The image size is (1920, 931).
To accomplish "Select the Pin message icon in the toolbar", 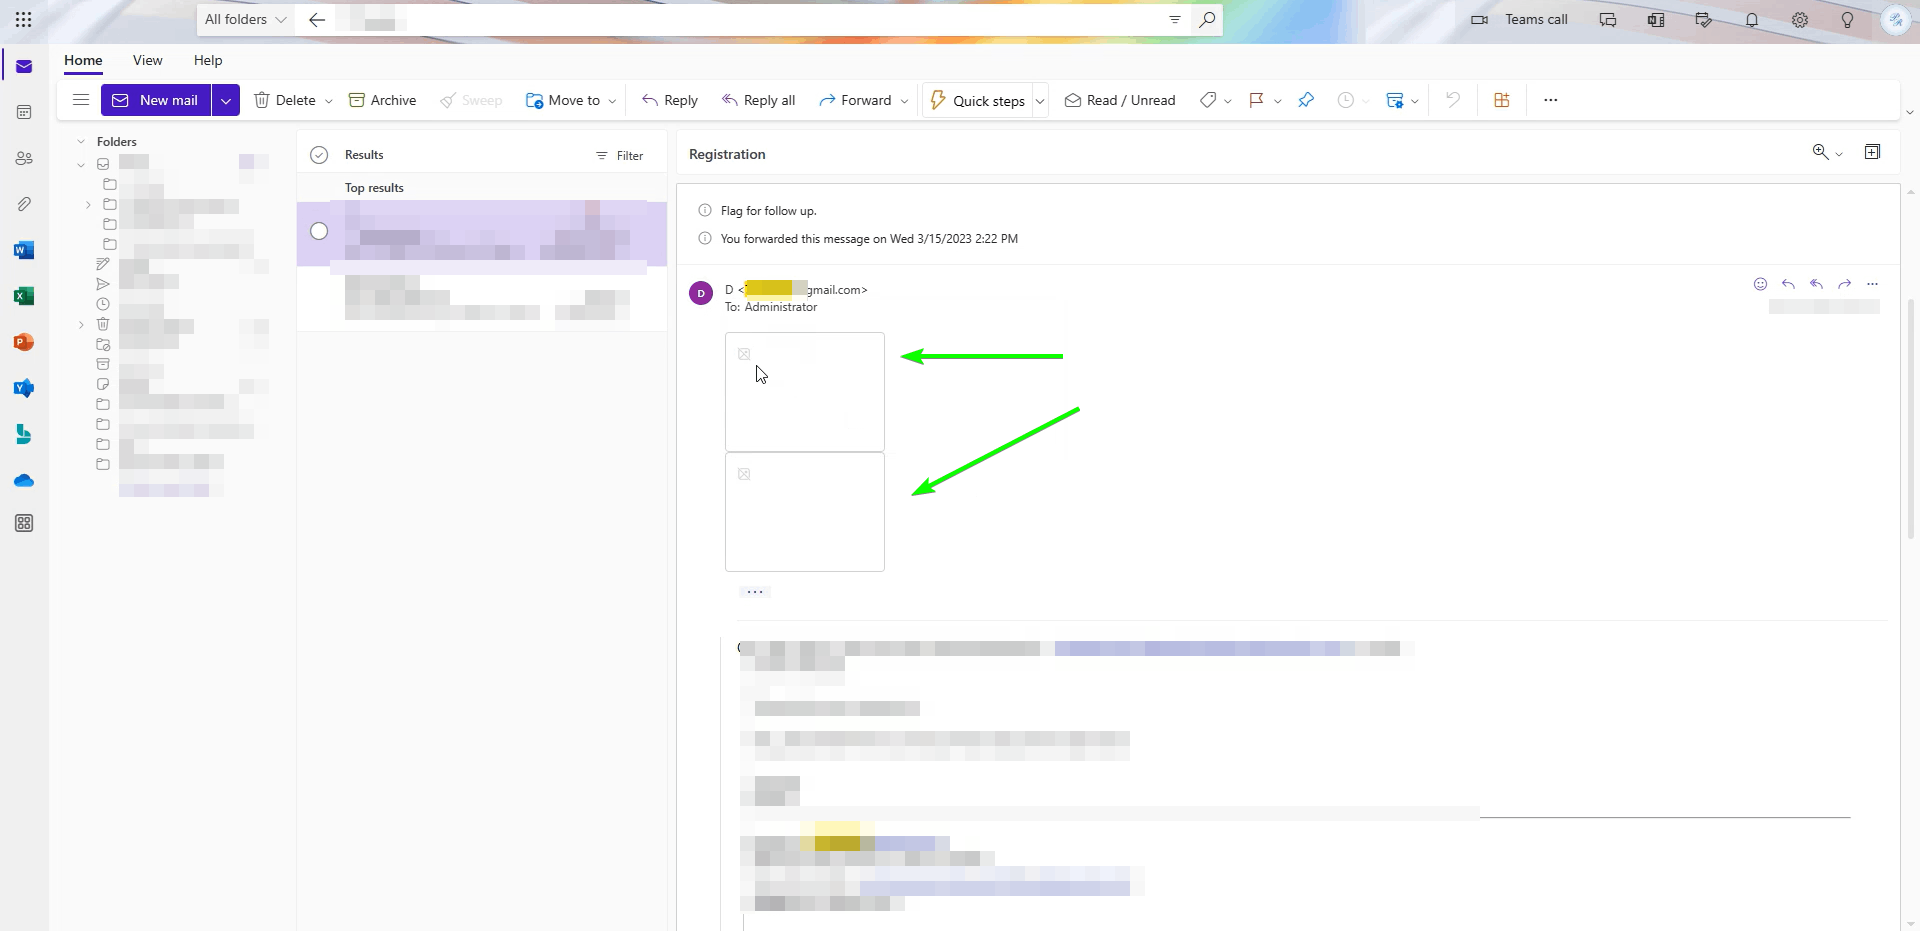I will coord(1306,100).
